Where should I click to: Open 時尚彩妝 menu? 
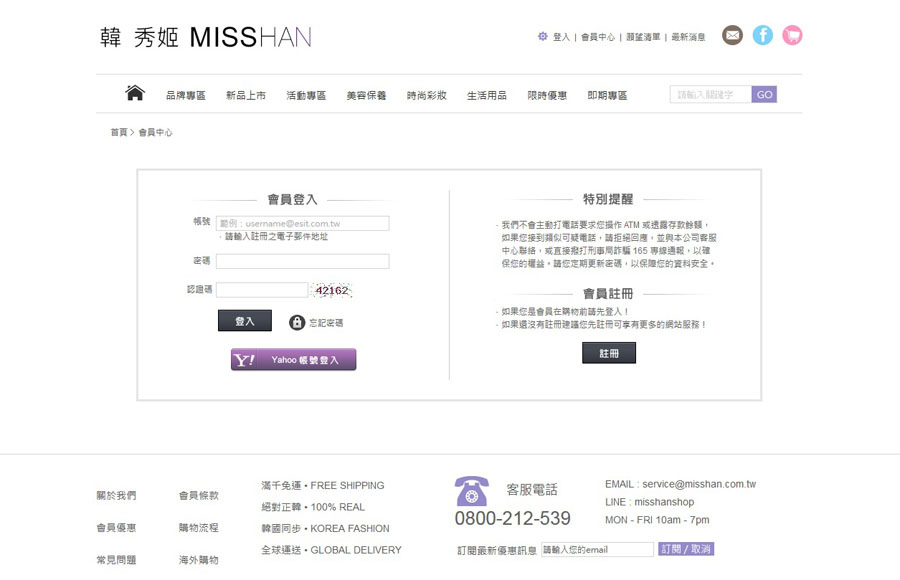coord(426,95)
